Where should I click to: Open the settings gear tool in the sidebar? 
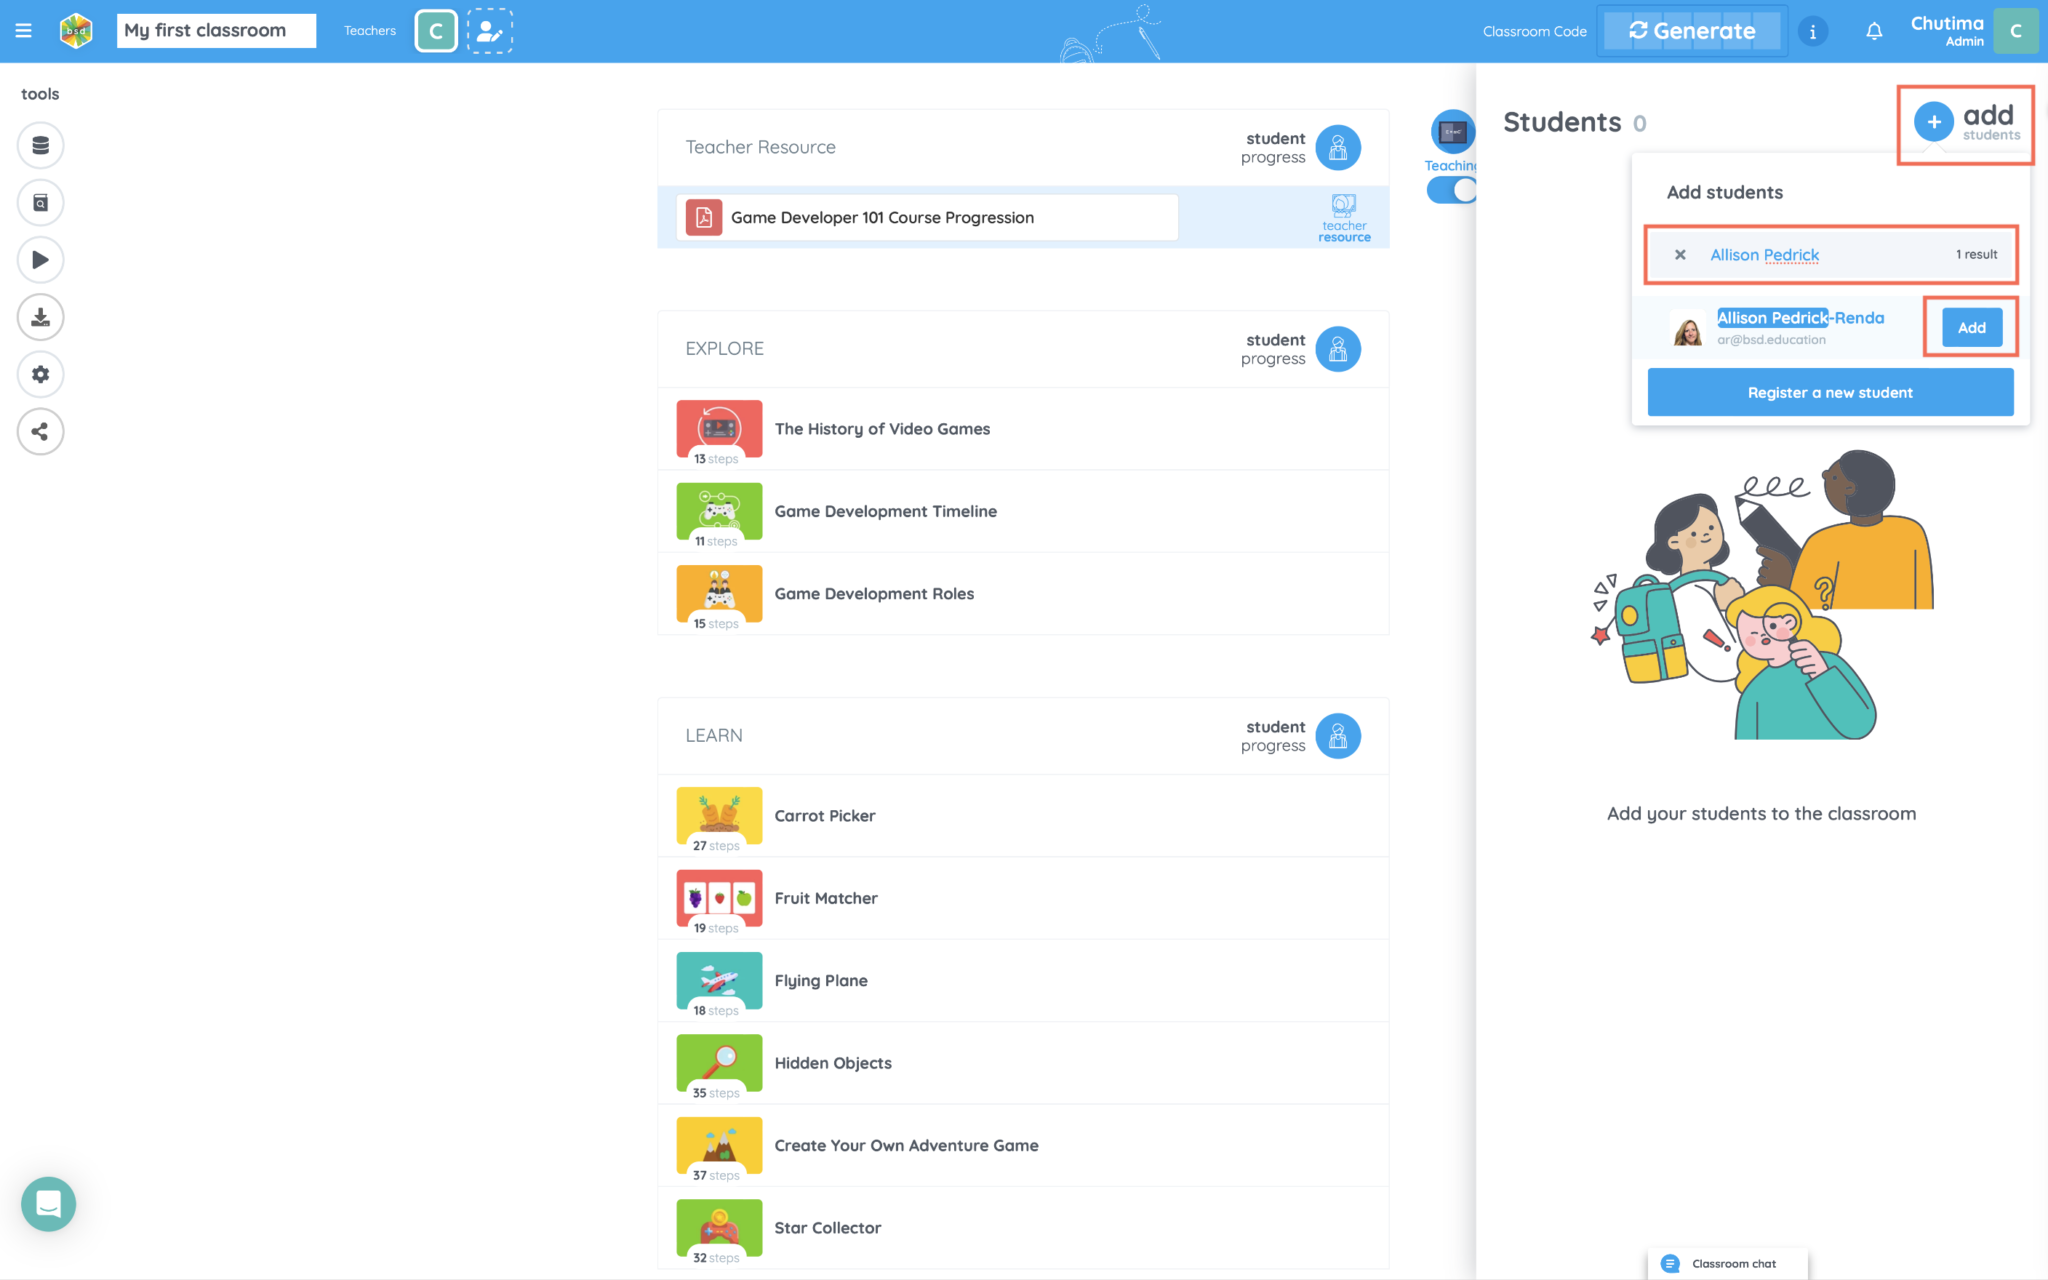[x=40, y=374]
